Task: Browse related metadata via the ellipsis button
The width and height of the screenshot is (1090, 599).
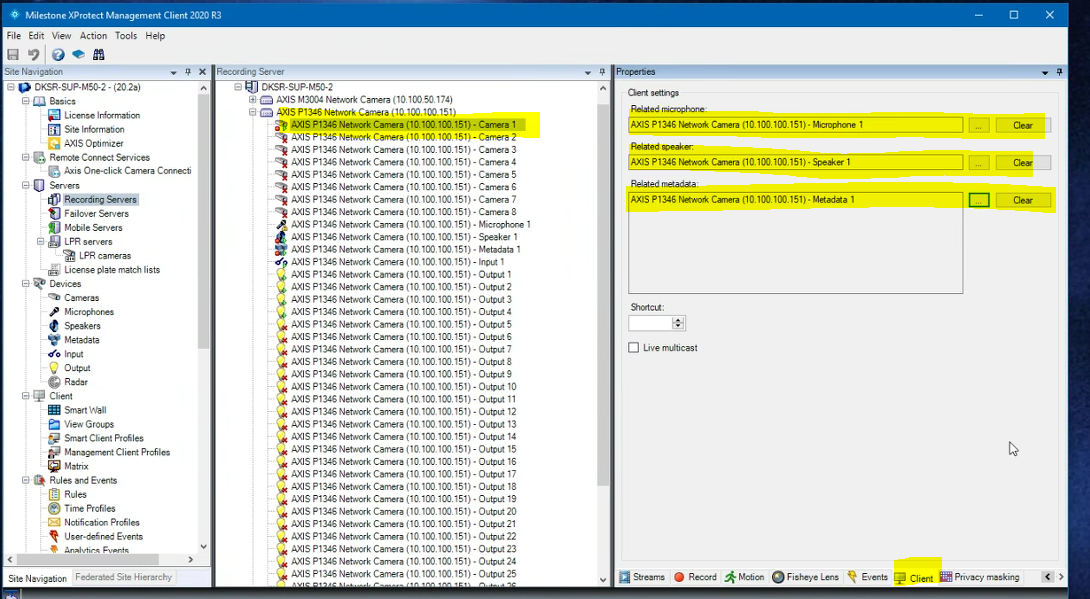Action: coord(979,200)
